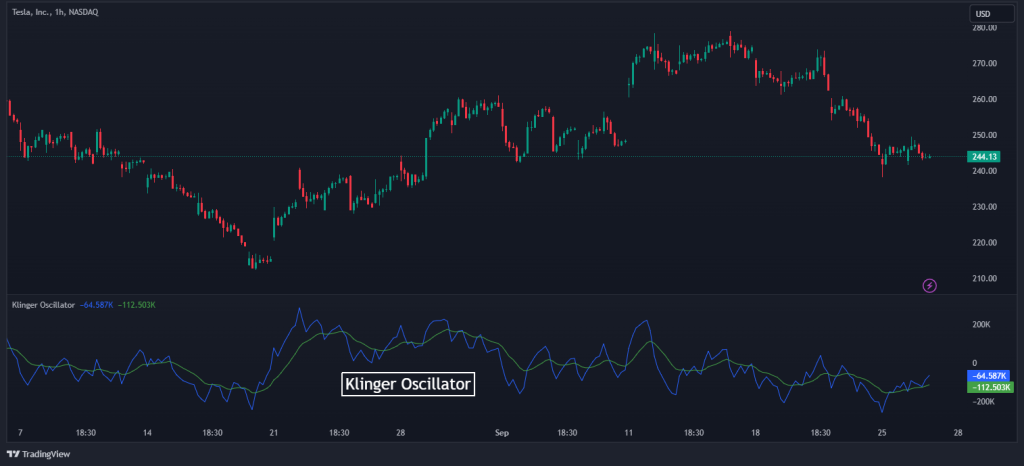The height and width of the screenshot is (466, 1024).
Task: Click the blue -64.587K axis value label
Action: point(990,374)
